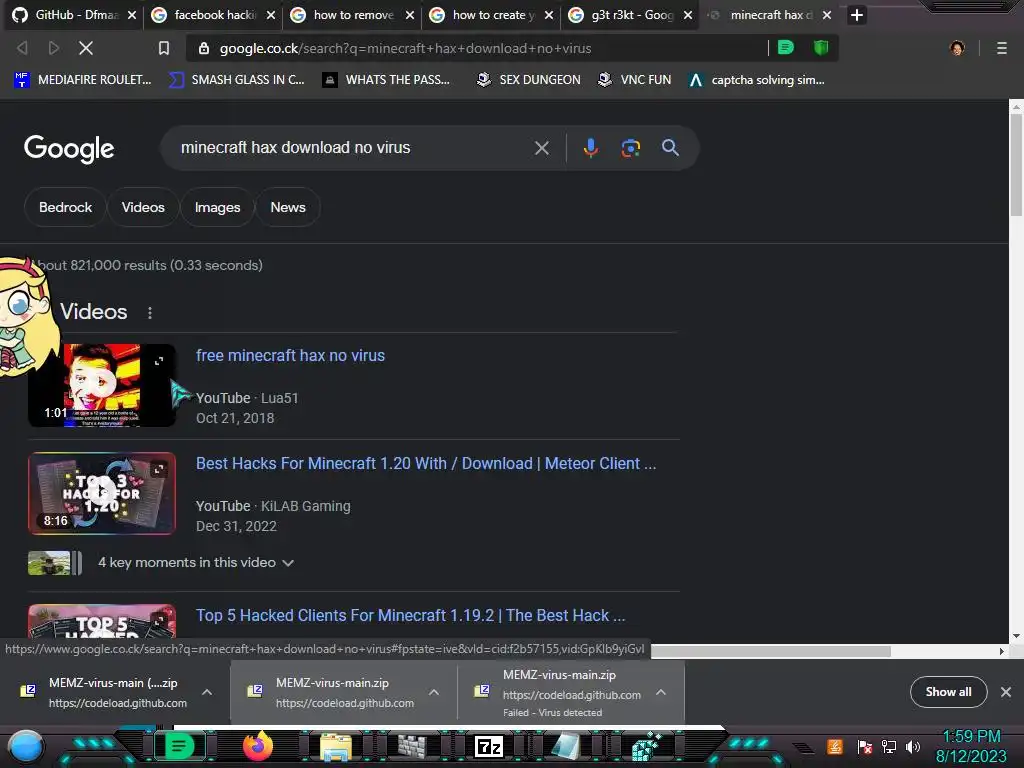The width and height of the screenshot is (1024, 768).
Task: Open the green chat extension icon
Action: click(x=786, y=48)
